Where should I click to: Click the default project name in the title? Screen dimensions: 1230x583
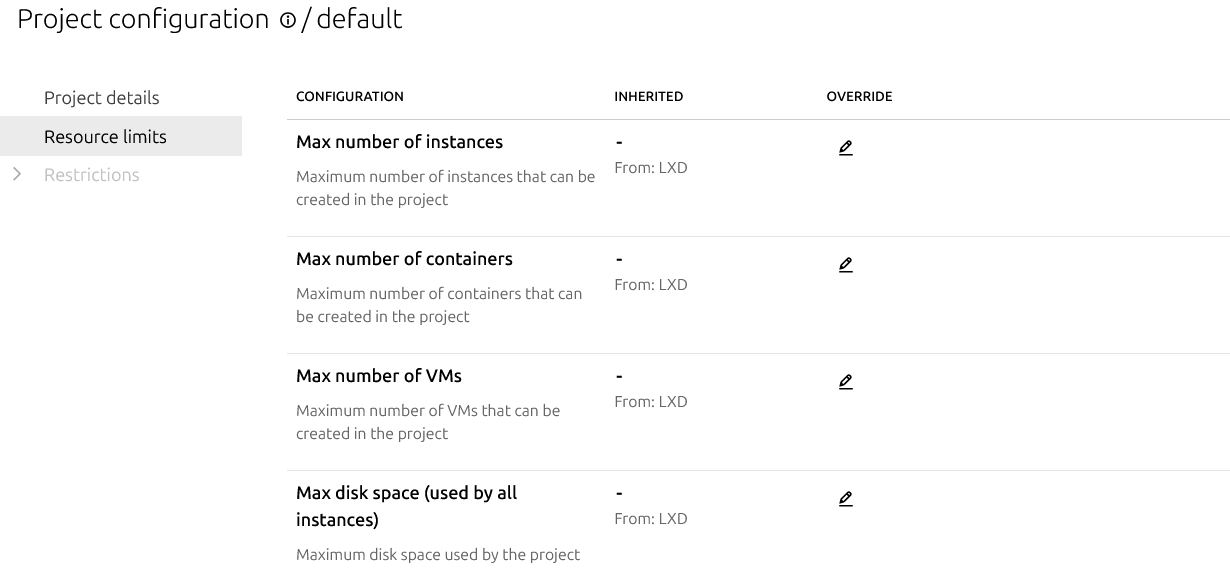coord(359,19)
